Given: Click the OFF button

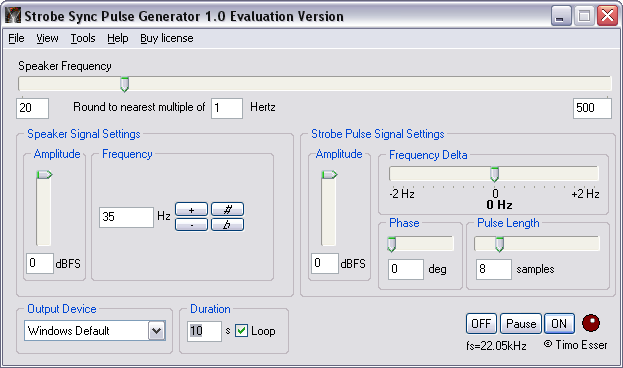Looking at the screenshot, I should pyautogui.click(x=481, y=324).
